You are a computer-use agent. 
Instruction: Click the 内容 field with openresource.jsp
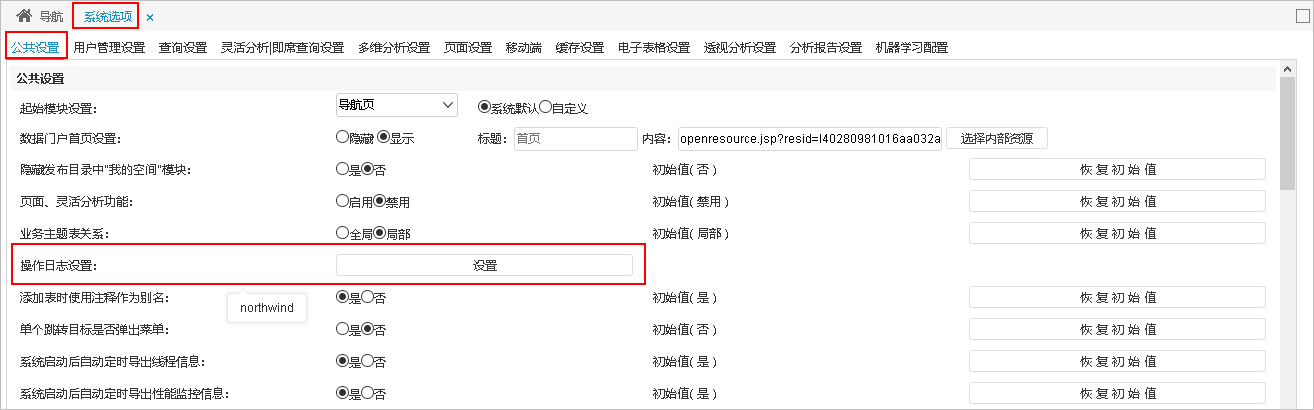810,139
